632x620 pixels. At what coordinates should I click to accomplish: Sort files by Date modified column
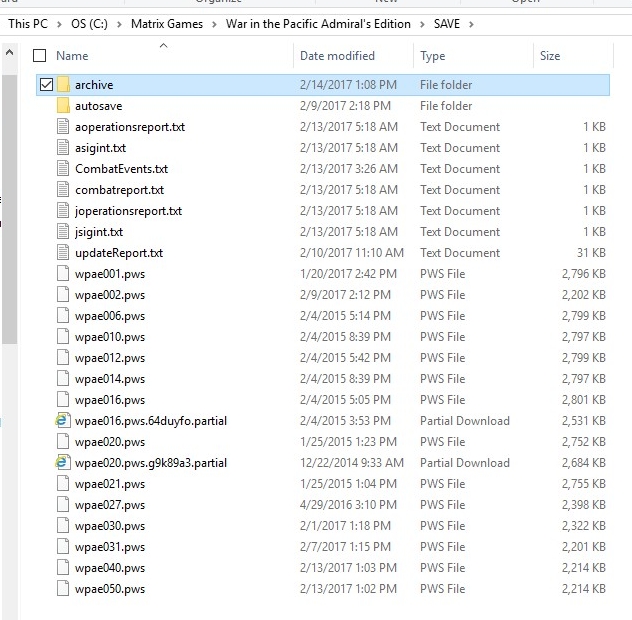[337, 56]
